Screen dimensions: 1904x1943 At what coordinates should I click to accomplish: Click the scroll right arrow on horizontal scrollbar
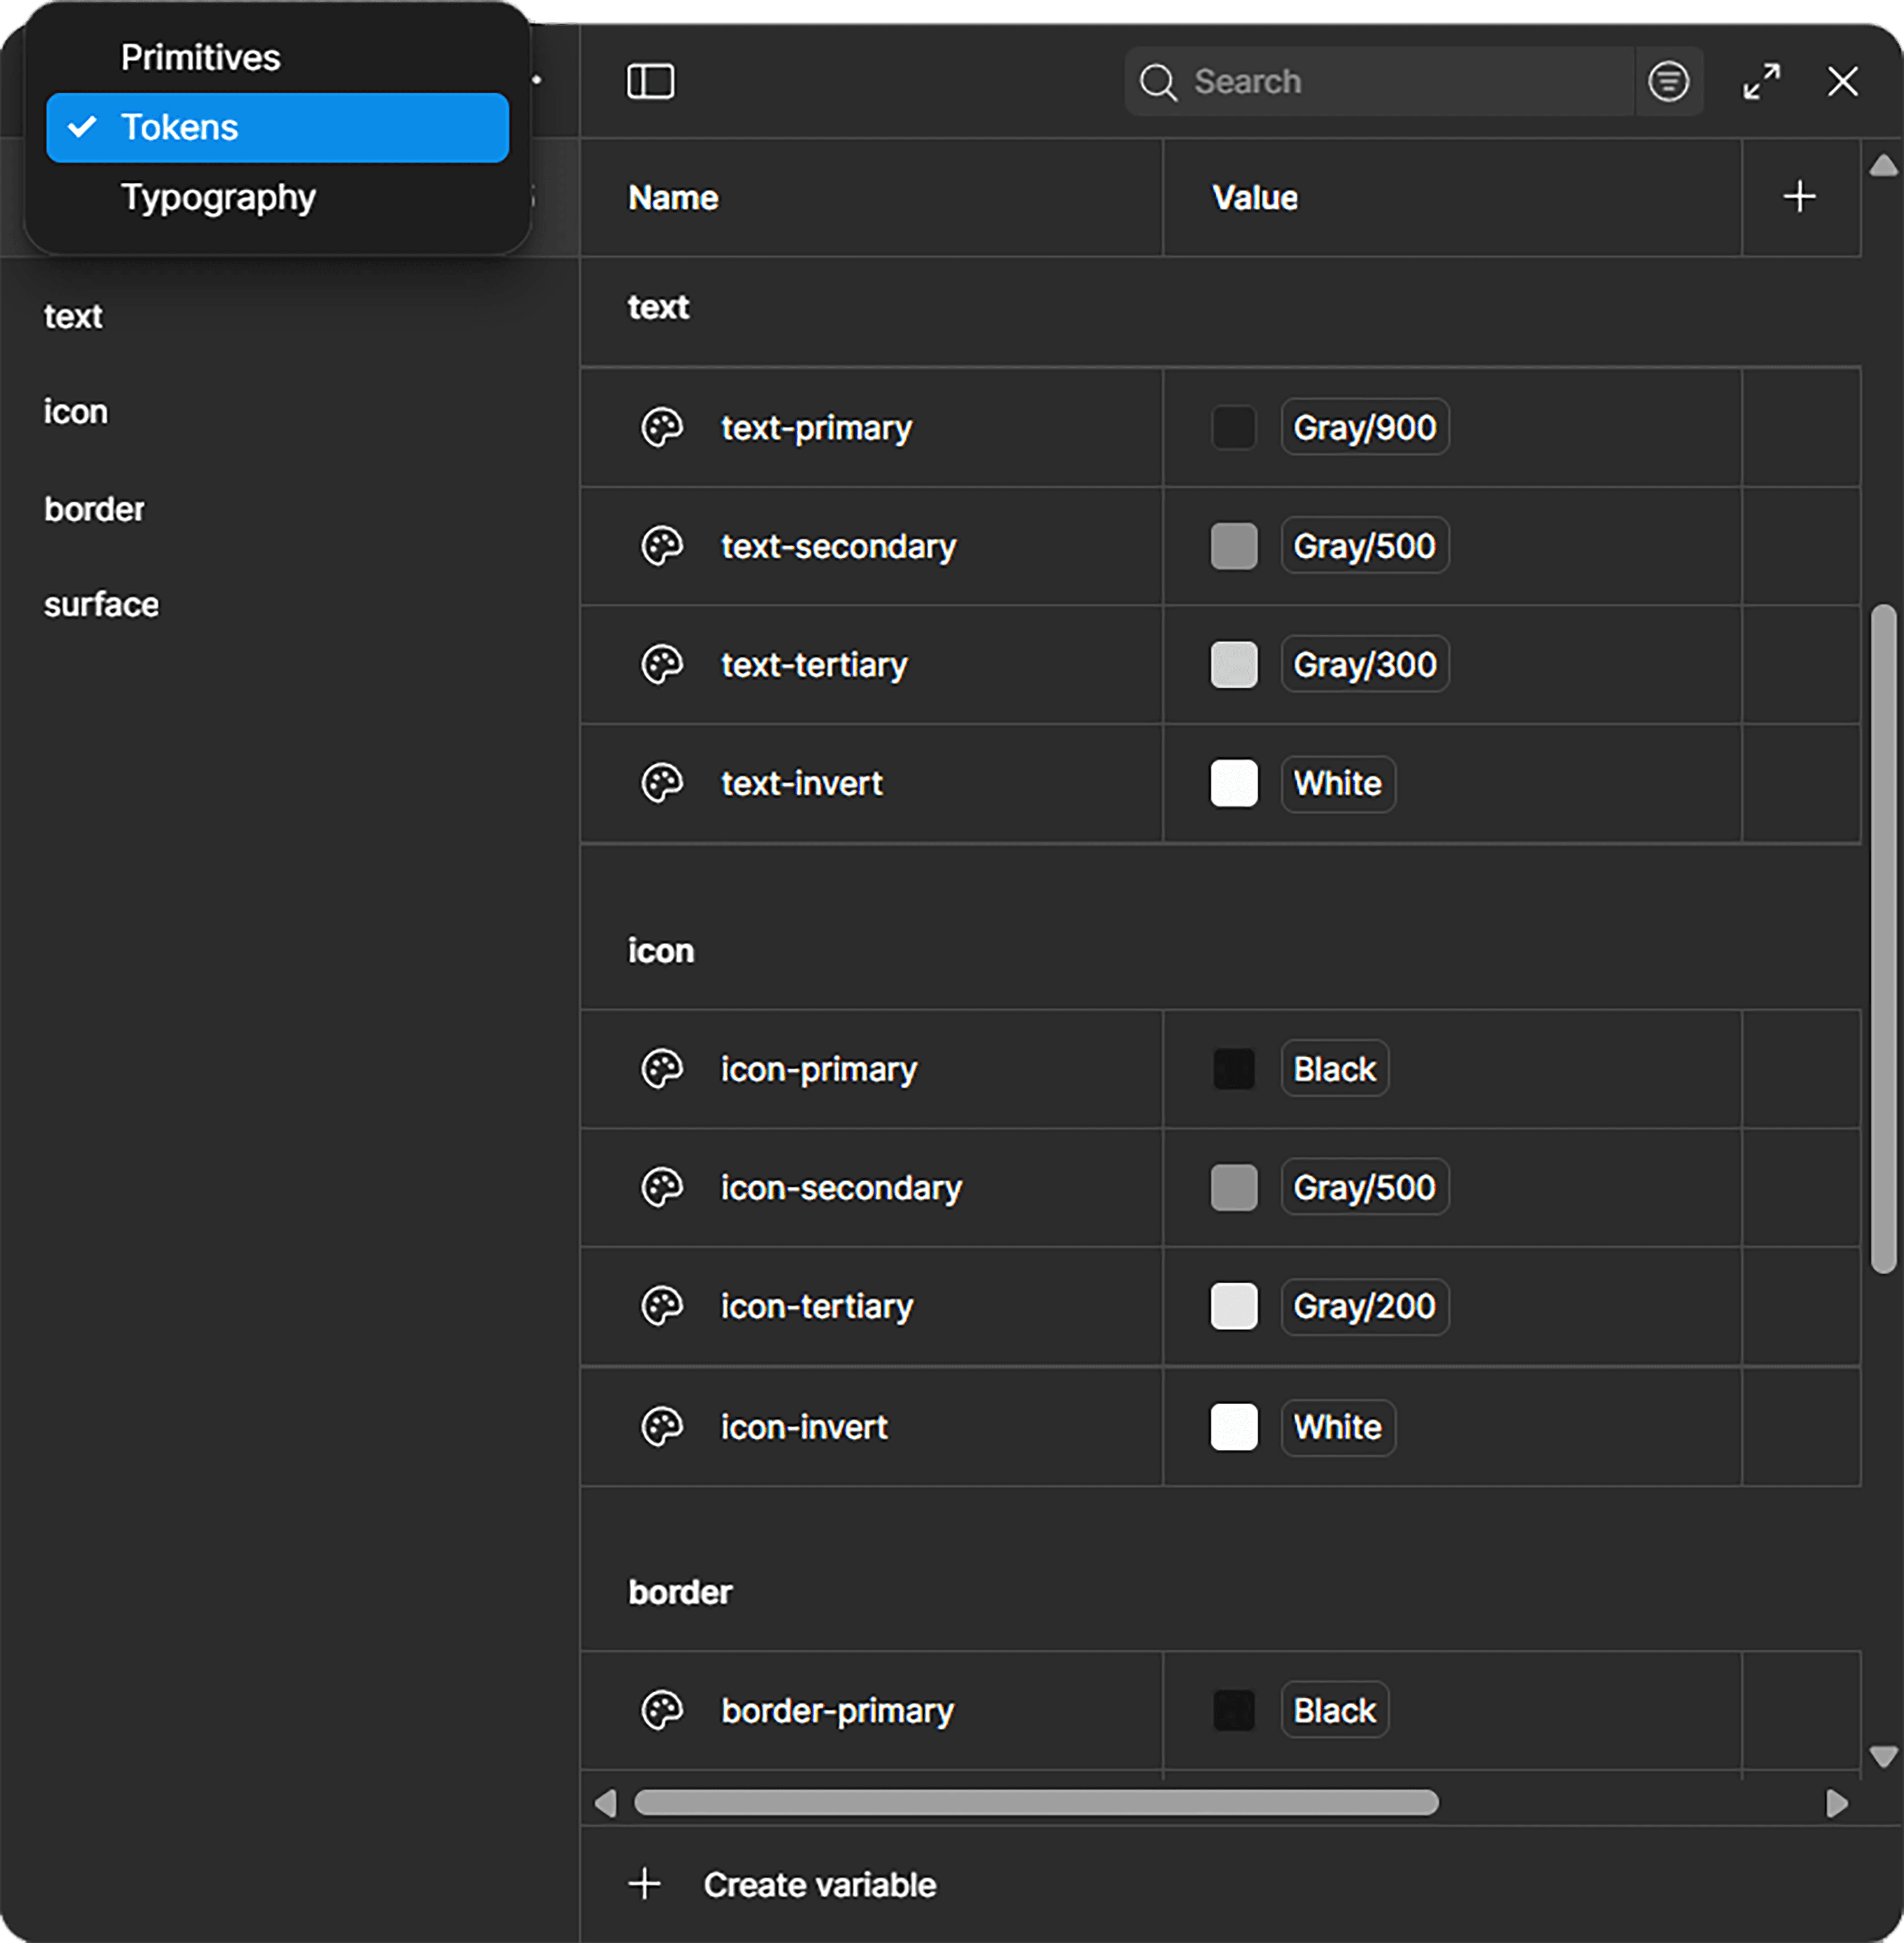point(1836,1803)
